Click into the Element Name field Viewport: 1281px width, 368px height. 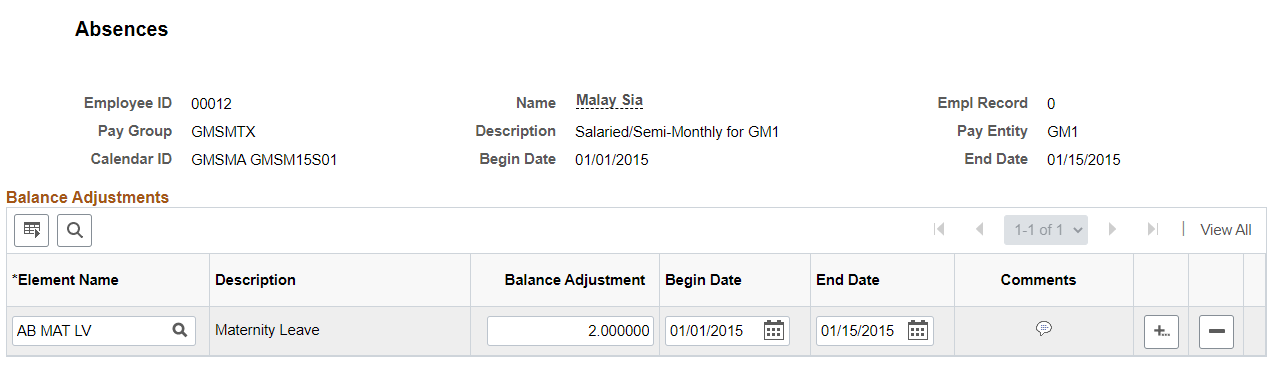coord(92,331)
